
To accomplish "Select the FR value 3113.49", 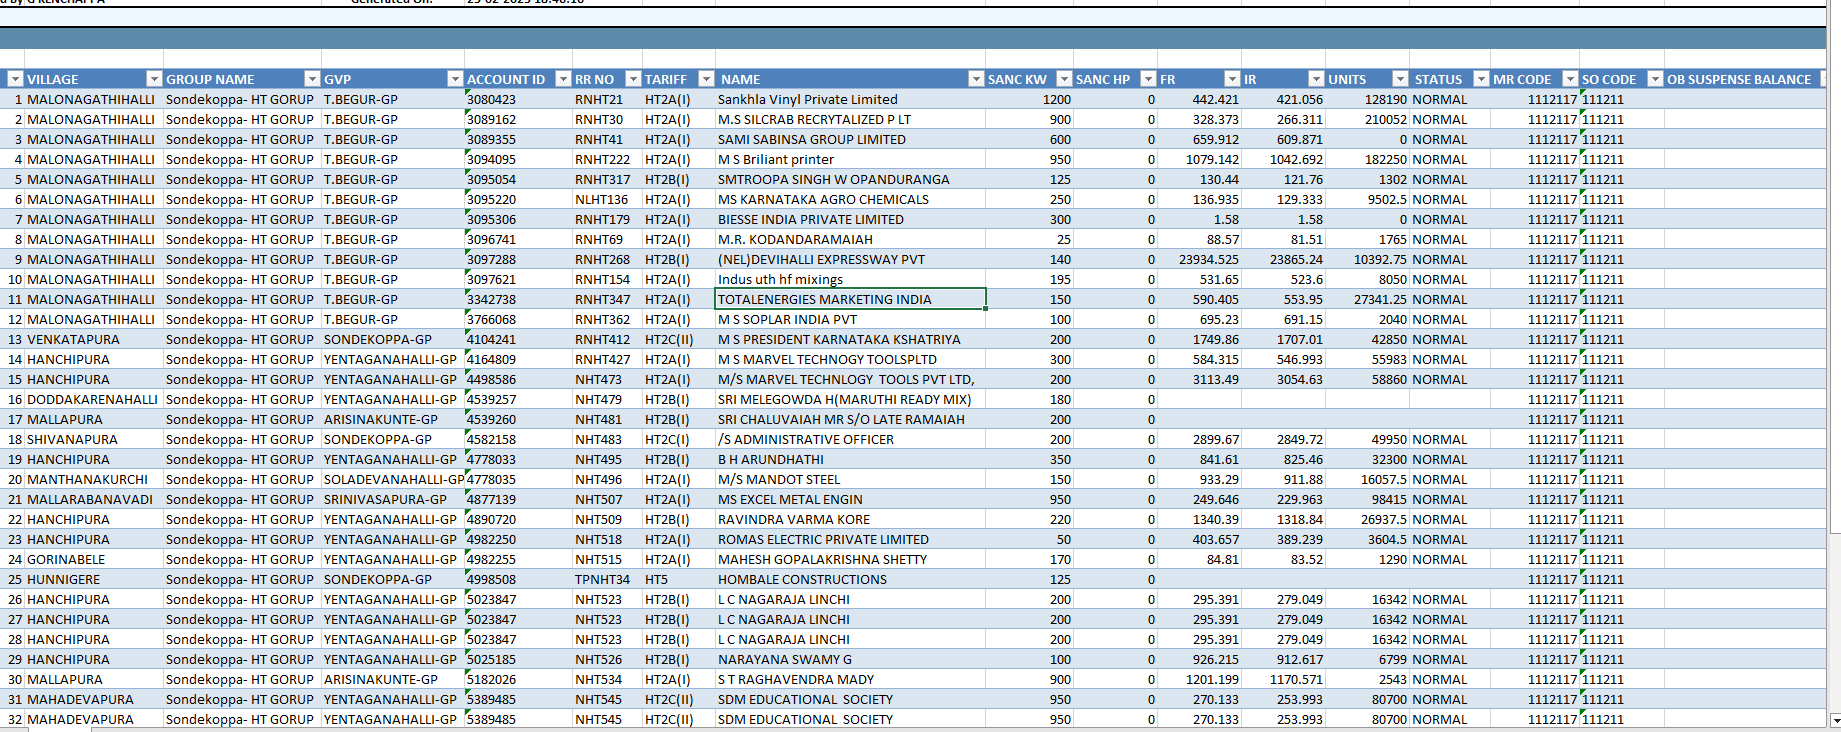I will tap(1199, 379).
